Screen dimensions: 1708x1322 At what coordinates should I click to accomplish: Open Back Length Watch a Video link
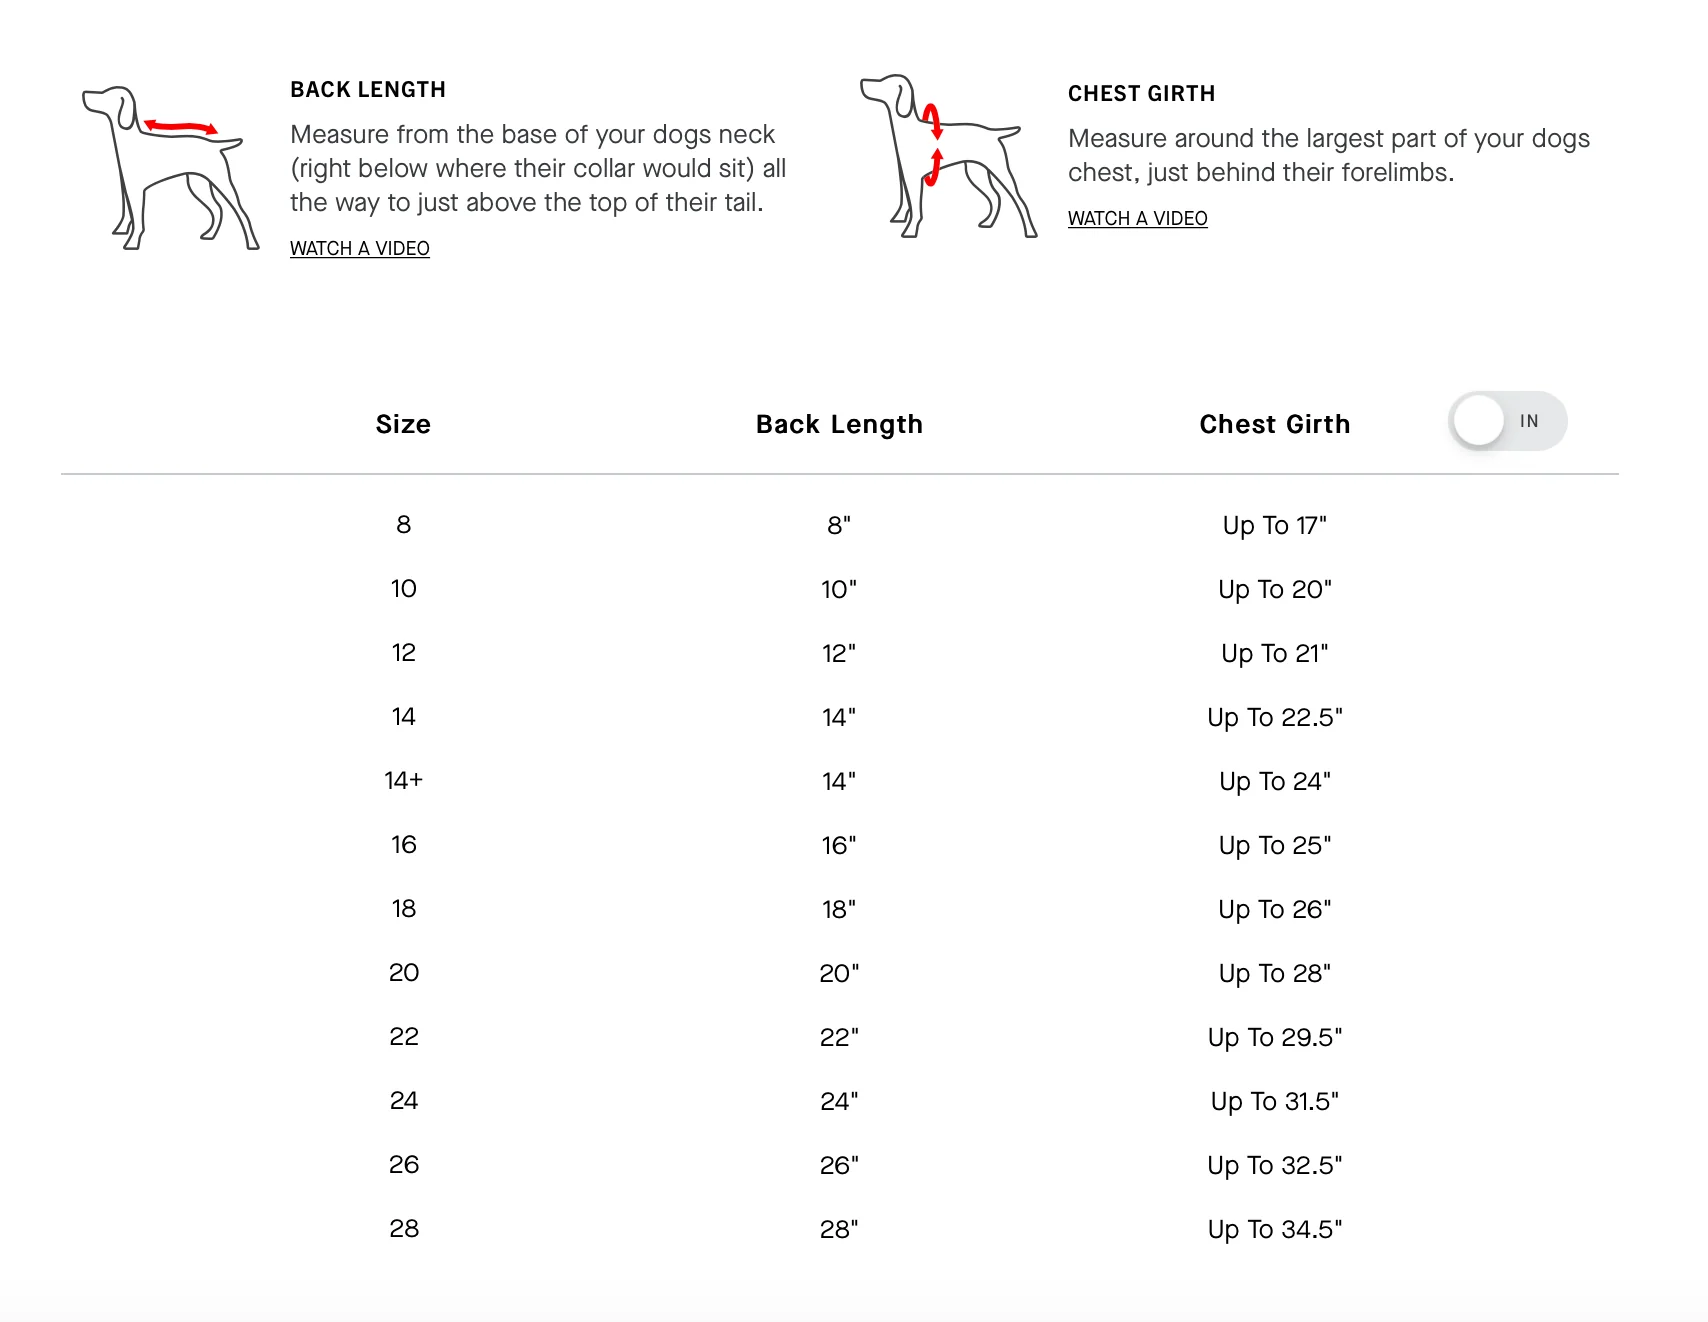tap(360, 248)
